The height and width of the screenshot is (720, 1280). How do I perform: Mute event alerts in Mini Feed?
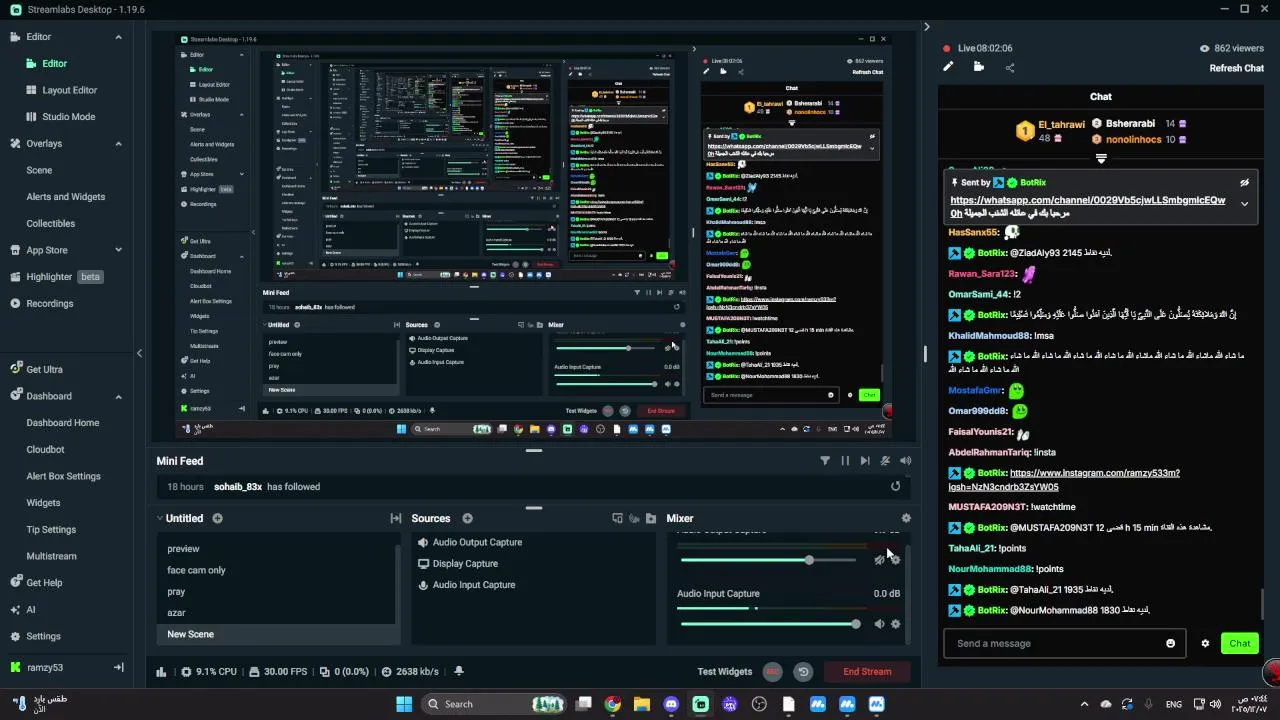click(885, 461)
